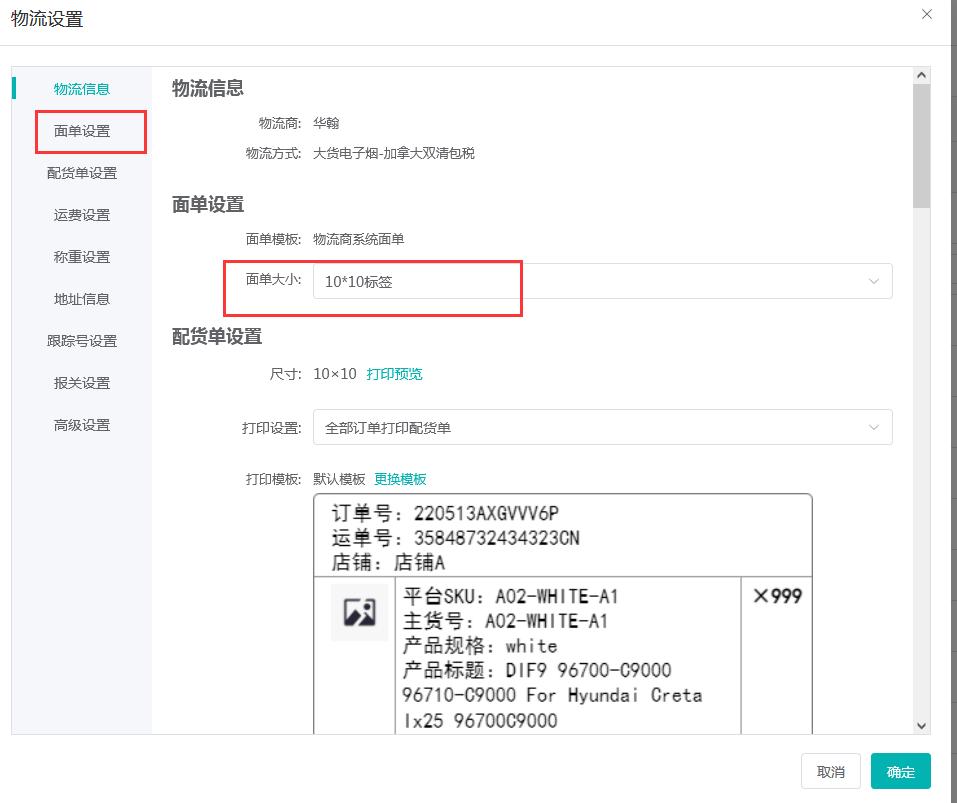Select 物流信息 in the left sidebar

pyautogui.click(x=82, y=89)
